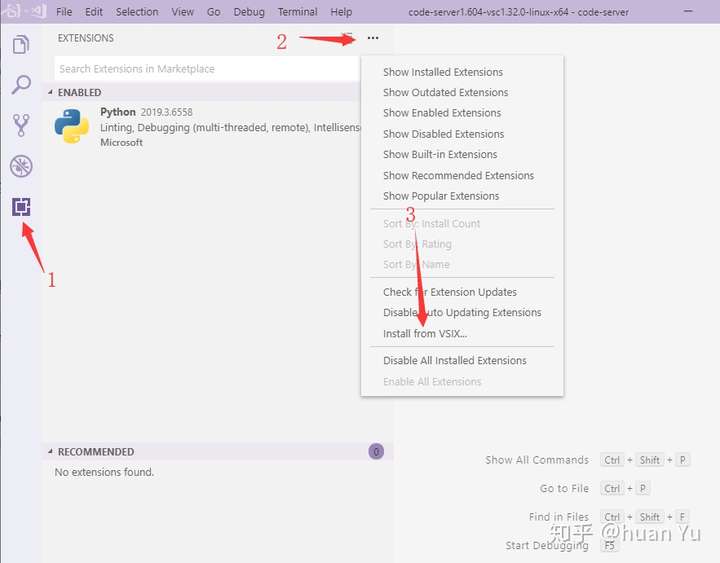Click the More Actions ellipsis button
Screen dimensions: 720x563
(373, 38)
